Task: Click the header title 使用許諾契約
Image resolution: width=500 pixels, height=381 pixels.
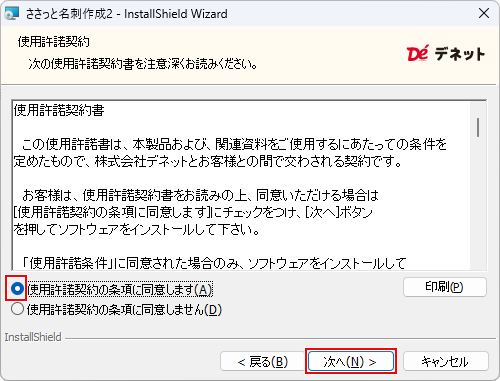Action: pyautogui.click(x=54, y=42)
